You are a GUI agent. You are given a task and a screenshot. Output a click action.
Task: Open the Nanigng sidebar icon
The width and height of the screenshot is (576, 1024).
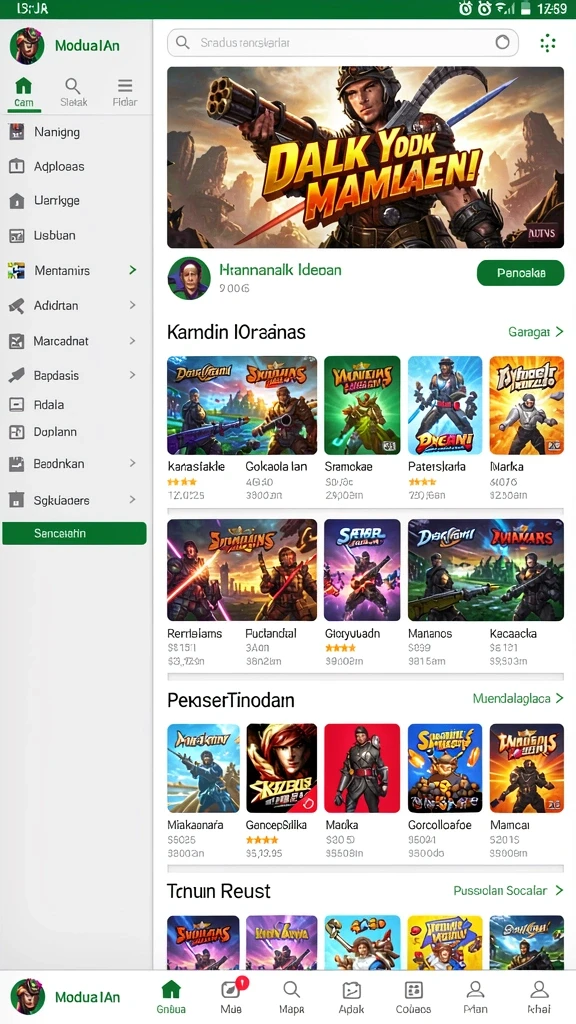click(x=16, y=132)
